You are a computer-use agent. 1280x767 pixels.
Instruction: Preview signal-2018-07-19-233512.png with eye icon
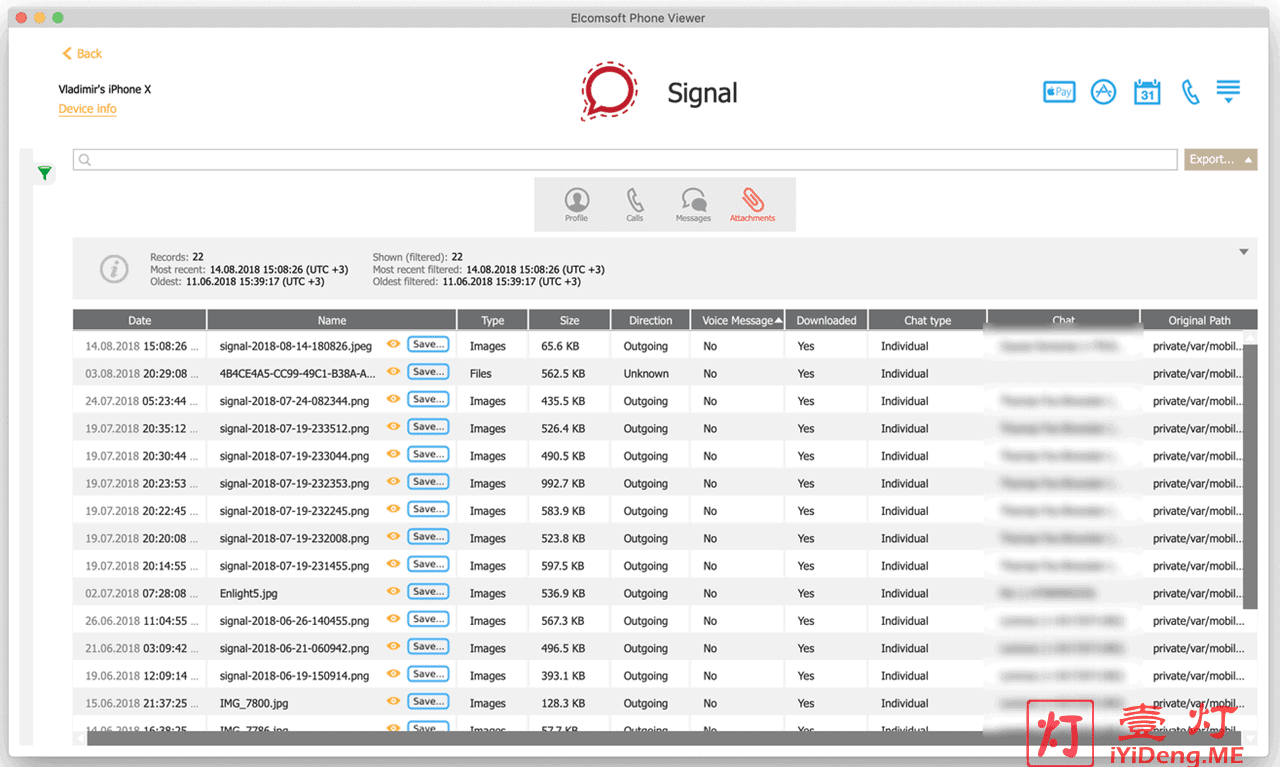pyautogui.click(x=394, y=427)
